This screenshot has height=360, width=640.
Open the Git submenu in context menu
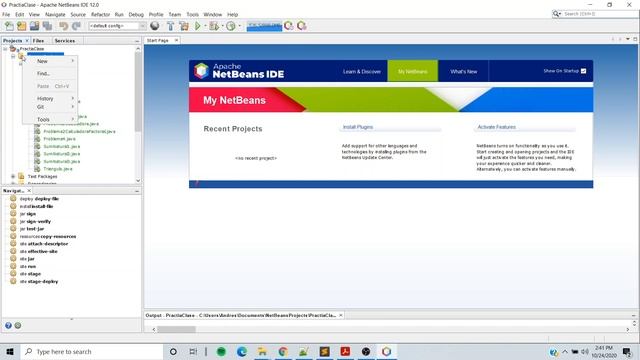50,107
